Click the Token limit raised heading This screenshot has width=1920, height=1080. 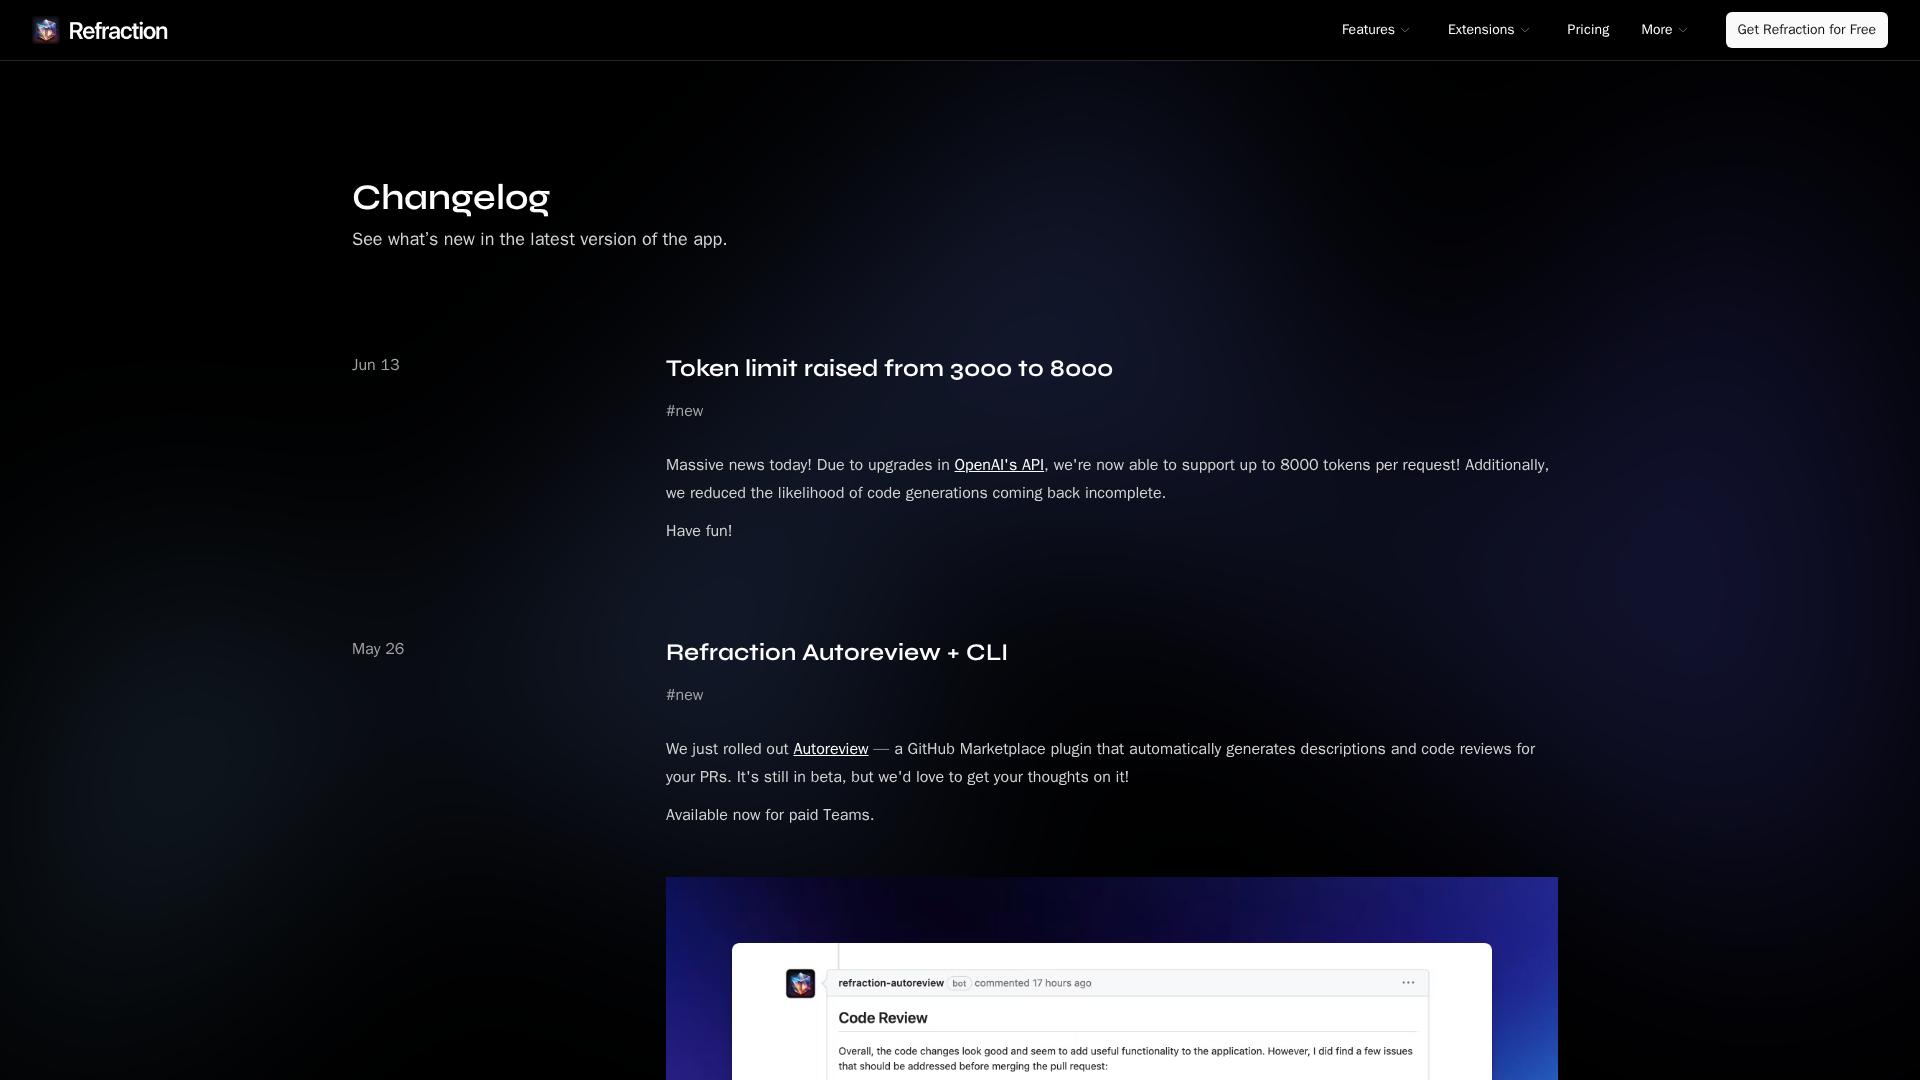(888, 368)
